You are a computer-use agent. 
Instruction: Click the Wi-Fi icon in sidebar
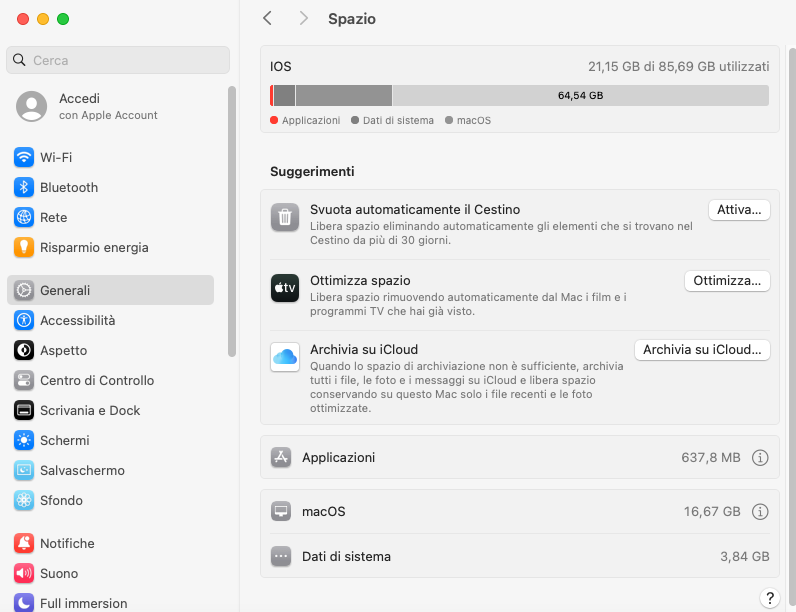coord(24,157)
